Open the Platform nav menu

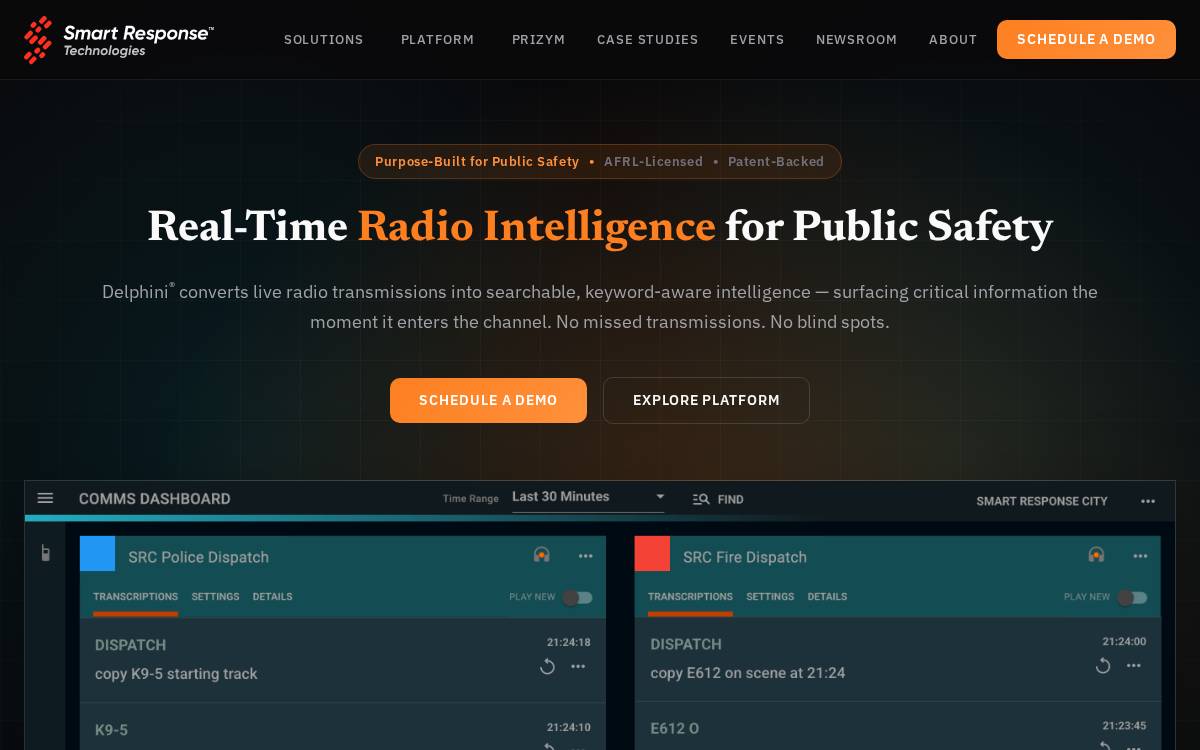pos(438,40)
